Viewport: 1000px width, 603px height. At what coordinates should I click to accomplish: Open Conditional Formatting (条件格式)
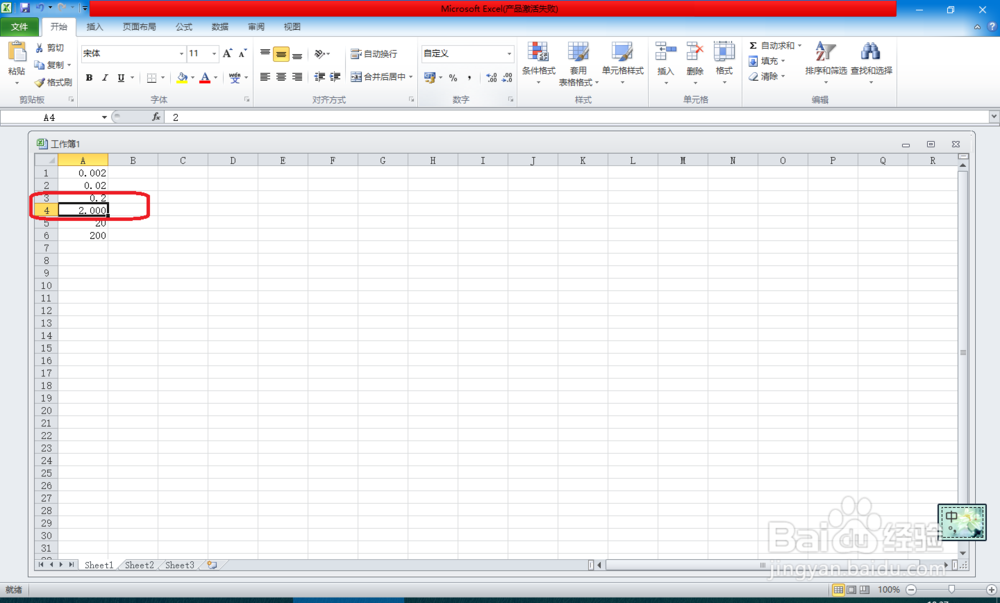point(538,61)
